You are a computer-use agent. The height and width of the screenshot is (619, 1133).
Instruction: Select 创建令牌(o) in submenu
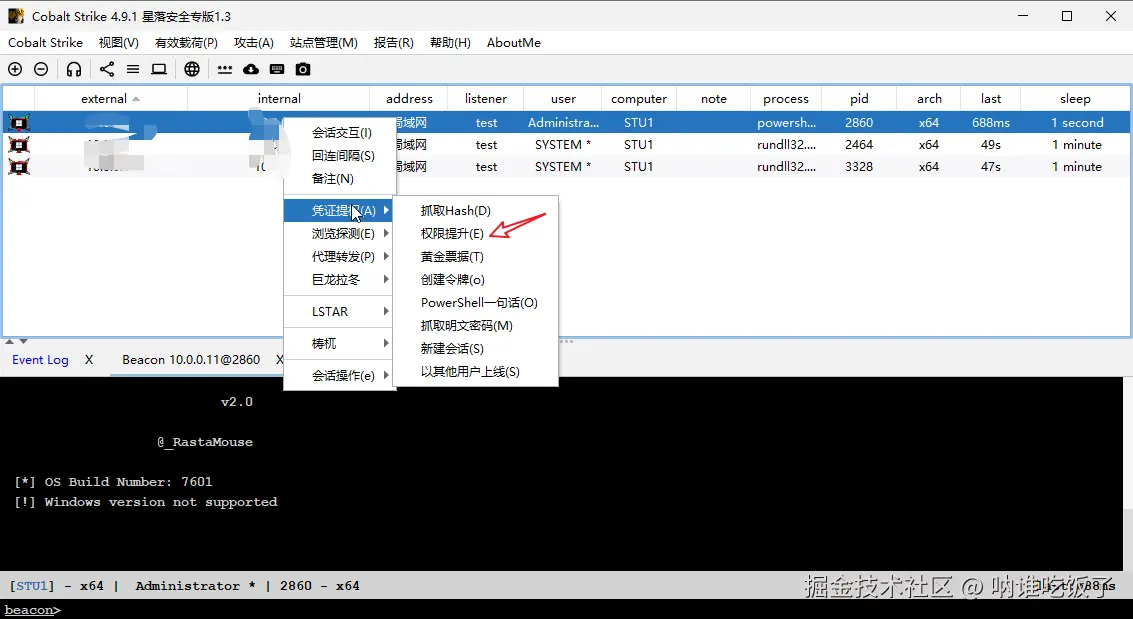pyautogui.click(x=475, y=280)
